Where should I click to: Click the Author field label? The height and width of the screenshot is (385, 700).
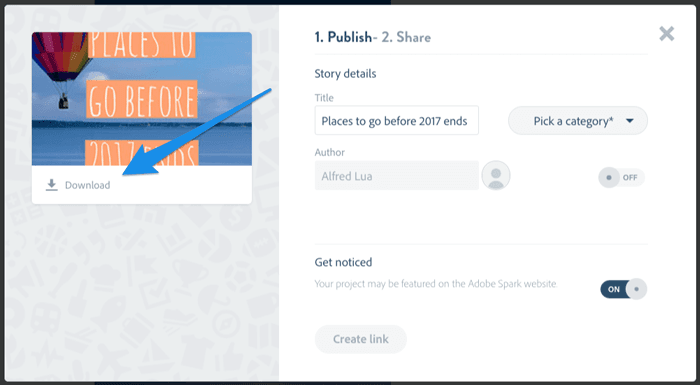329,152
